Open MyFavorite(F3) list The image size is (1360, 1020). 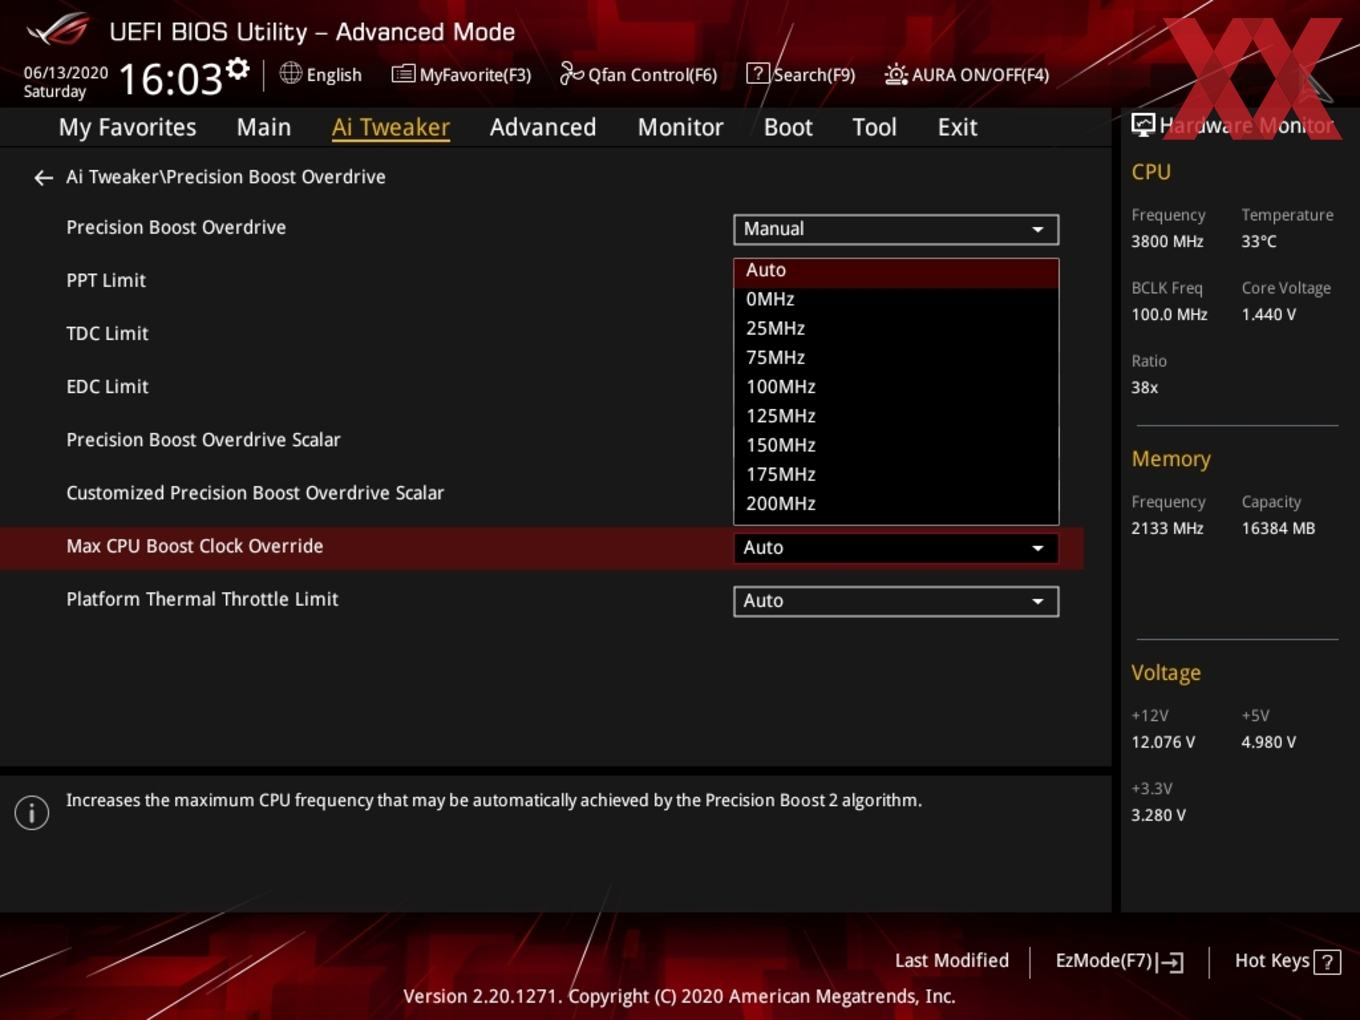(x=461, y=75)
